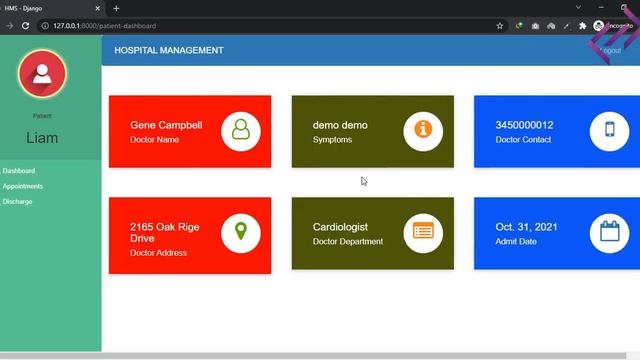Click the Oct. 31, 2021 admit date text

(526, 227)
